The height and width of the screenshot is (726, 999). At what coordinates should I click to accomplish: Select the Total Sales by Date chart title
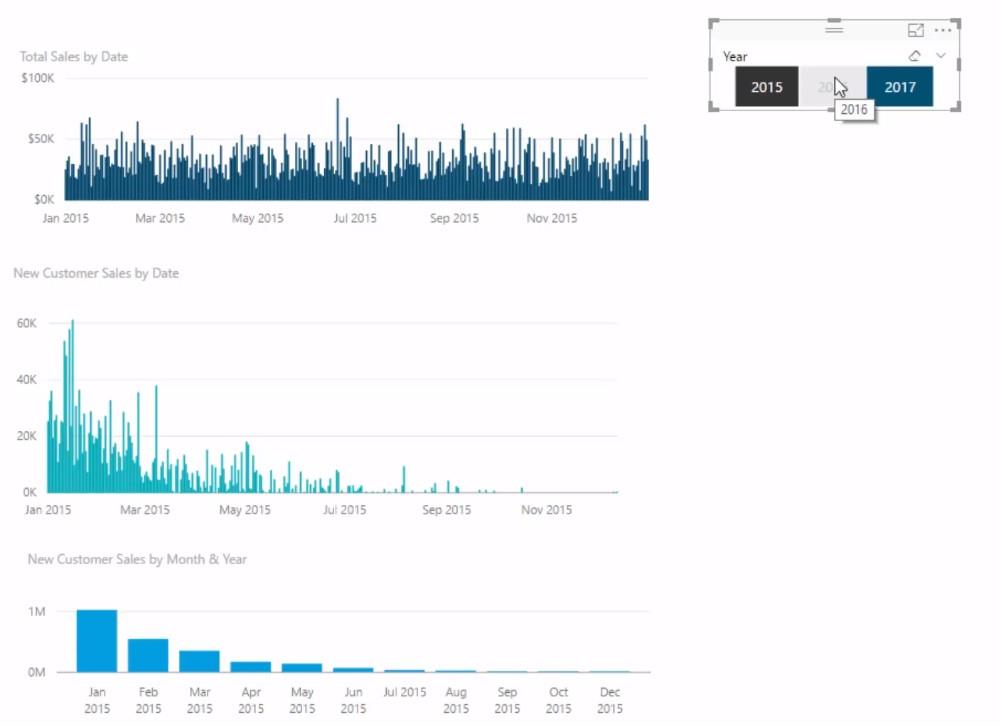click(x=74, y=57)
